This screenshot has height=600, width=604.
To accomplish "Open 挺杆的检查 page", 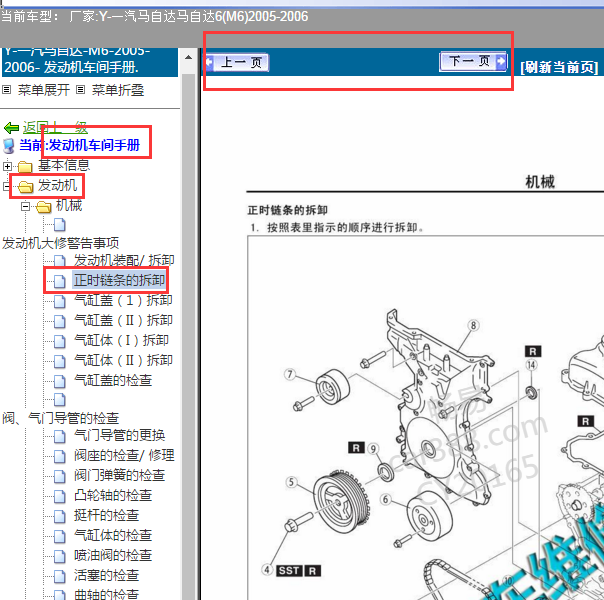I will [106, 515].
